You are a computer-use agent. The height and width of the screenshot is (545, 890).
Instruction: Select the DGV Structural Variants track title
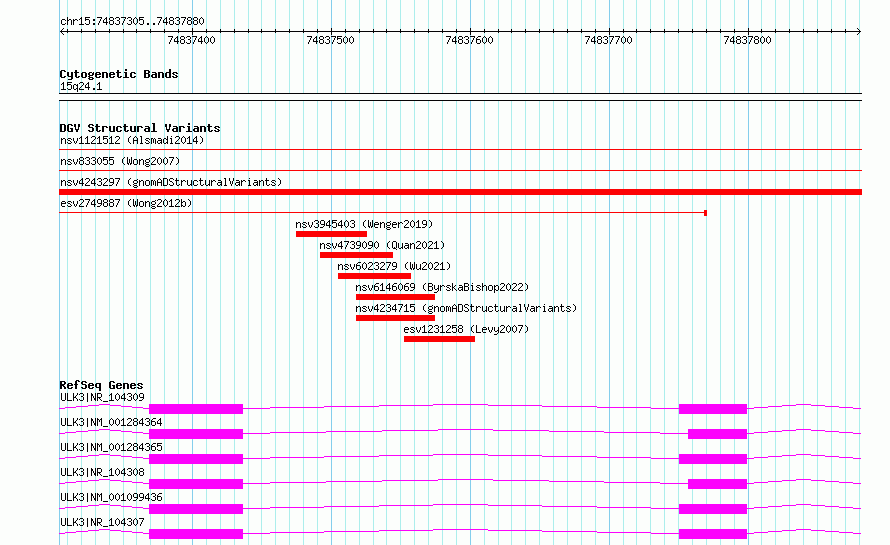[140, 128]
